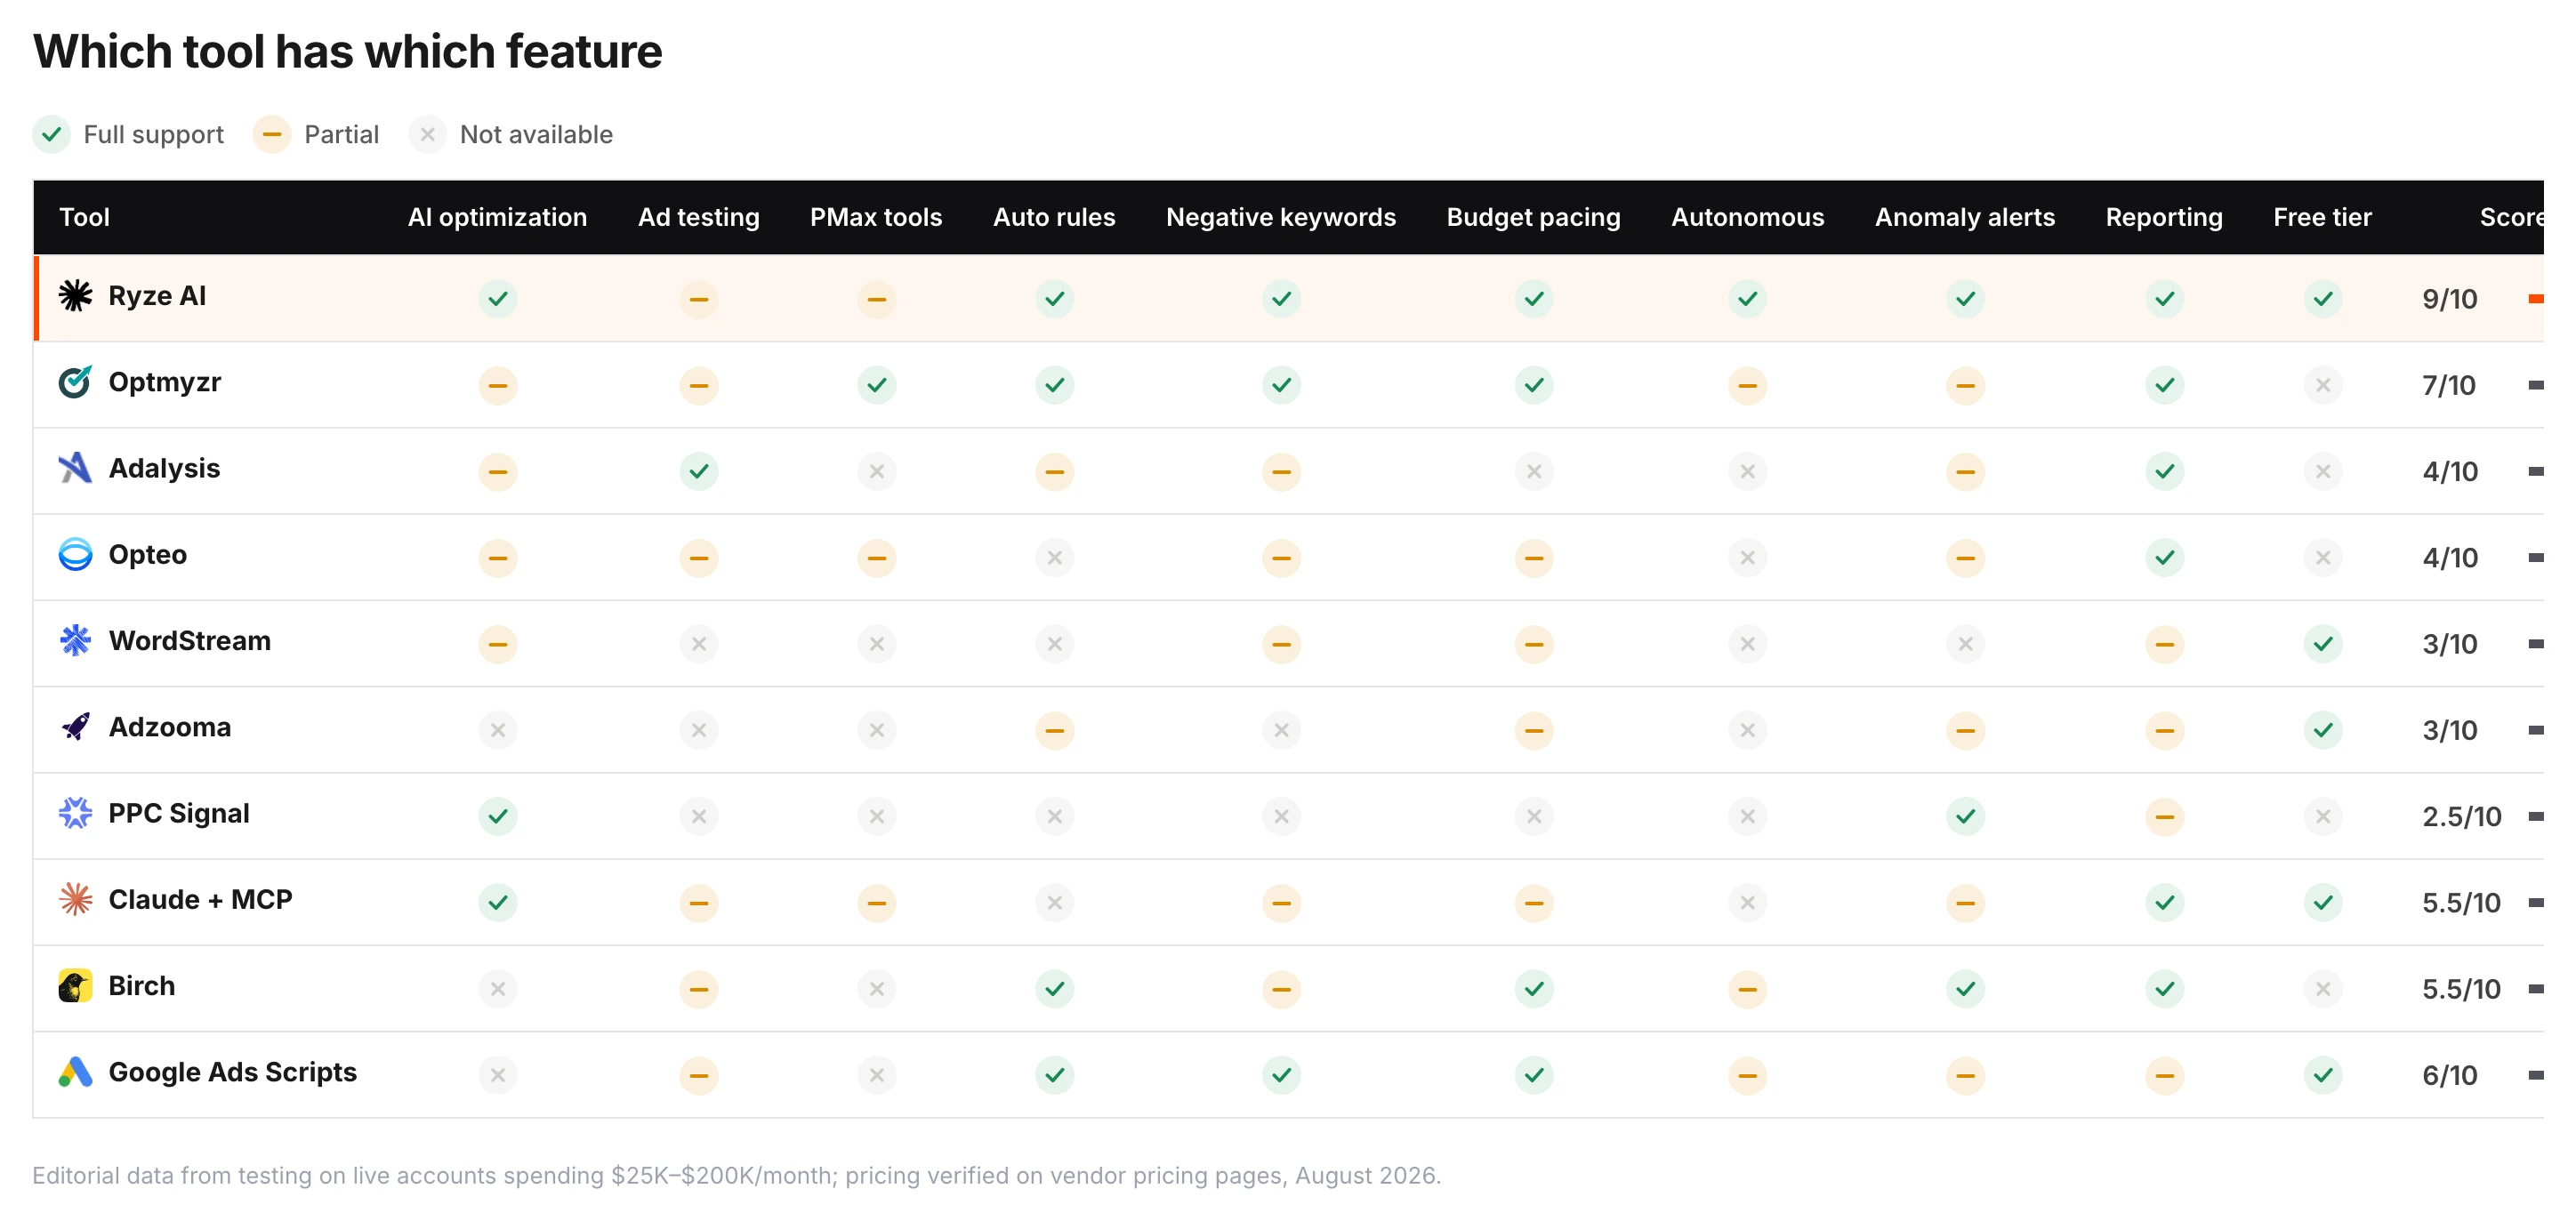This screenshot has height=1221, width=2576.
Task: Click Google Ads Scripts' Negative keywords check icon
Action: 1281,1075
